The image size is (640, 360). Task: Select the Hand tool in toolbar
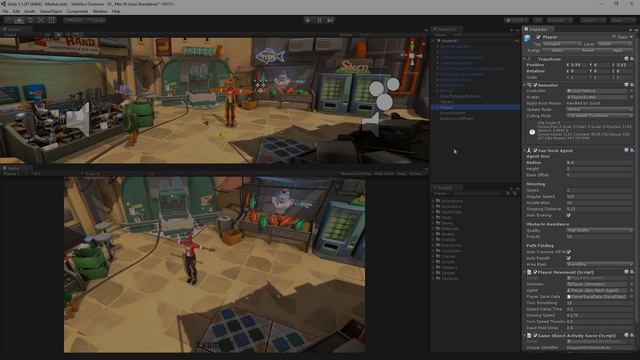coord(8,20)
